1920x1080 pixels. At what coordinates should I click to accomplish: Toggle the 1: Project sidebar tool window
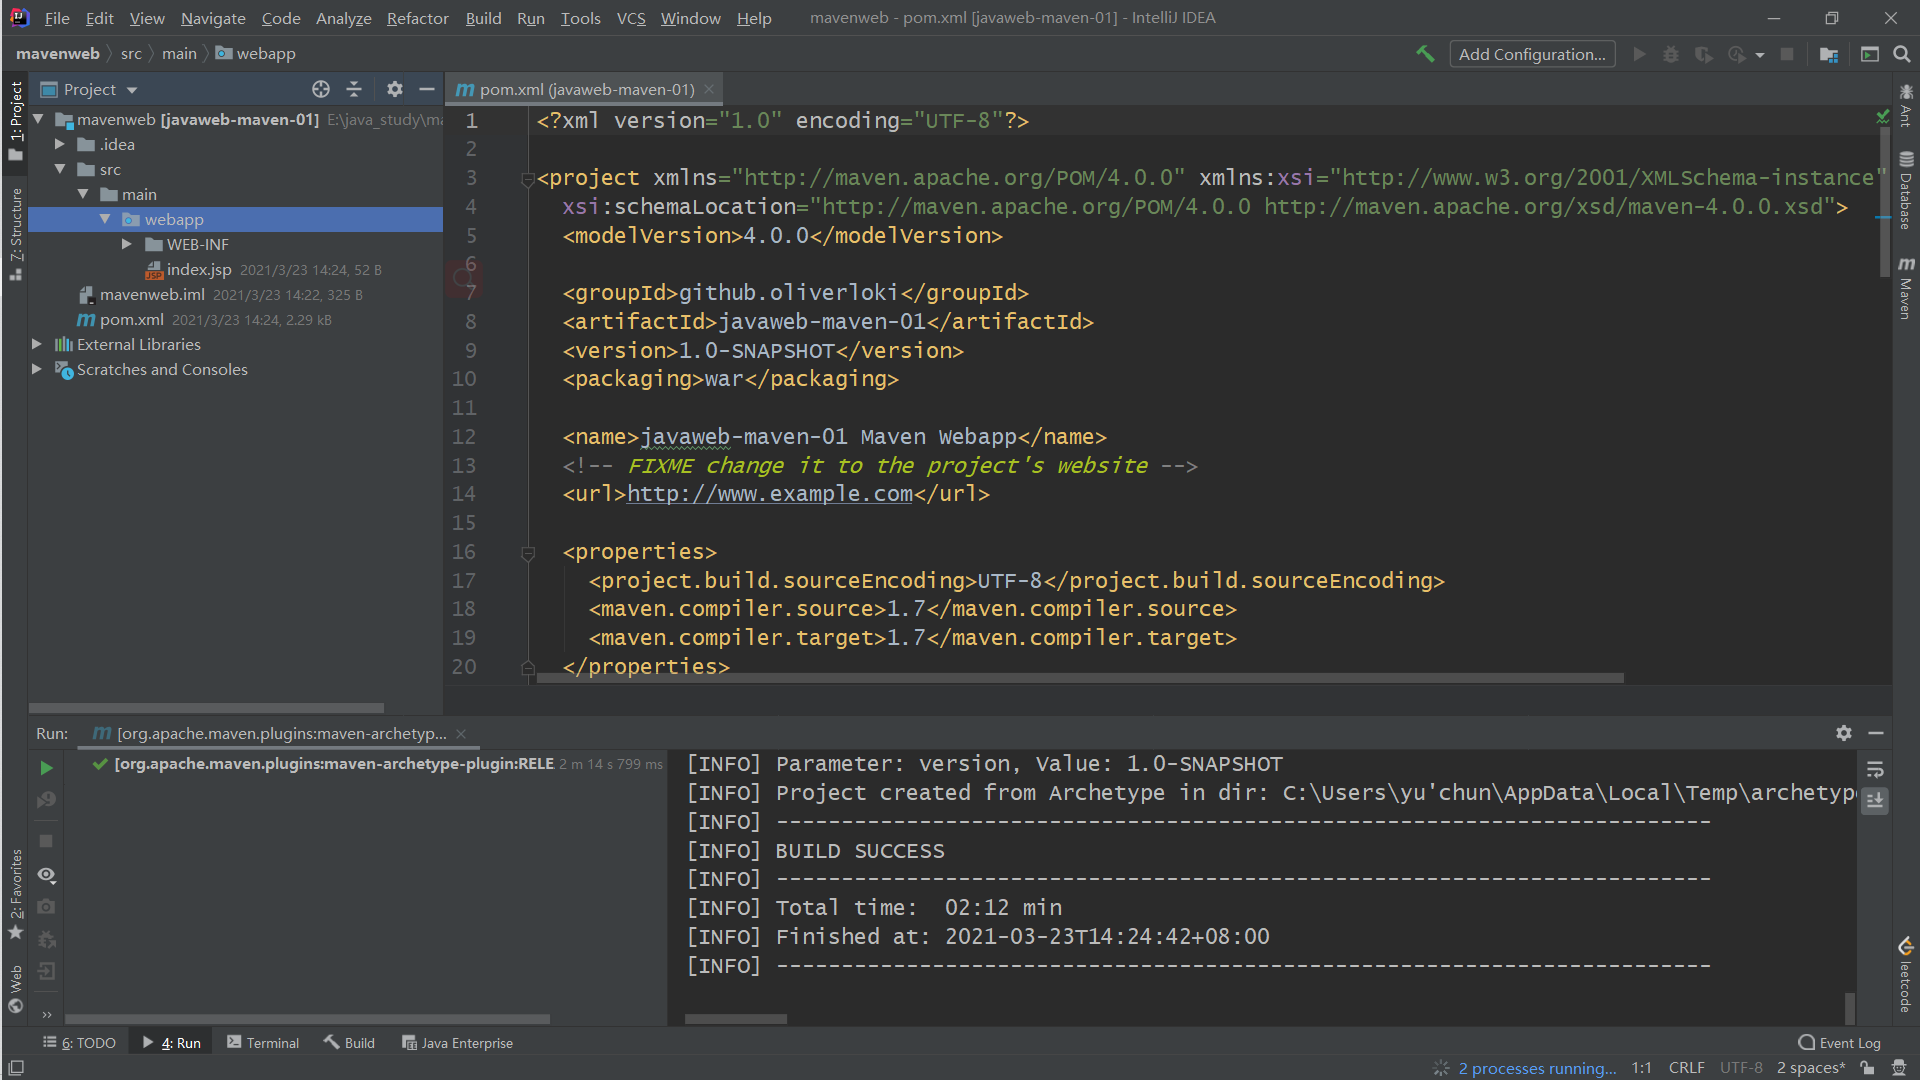pyautogui.click(x=15, y=120)
